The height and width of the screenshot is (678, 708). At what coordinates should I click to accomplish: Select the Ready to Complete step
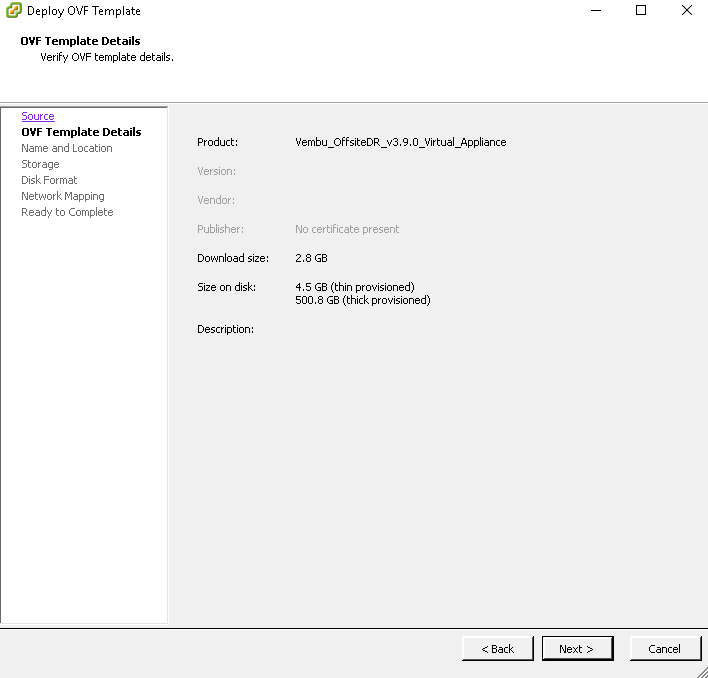(67, 212)
